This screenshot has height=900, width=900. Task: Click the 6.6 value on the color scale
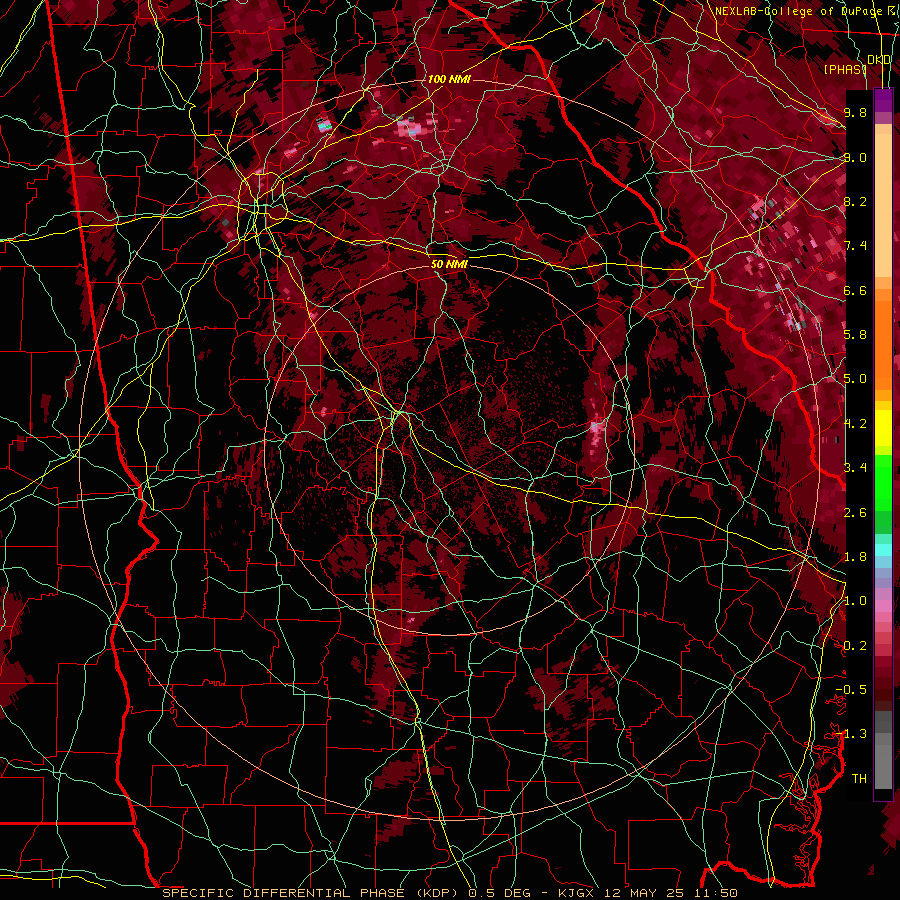855,290
